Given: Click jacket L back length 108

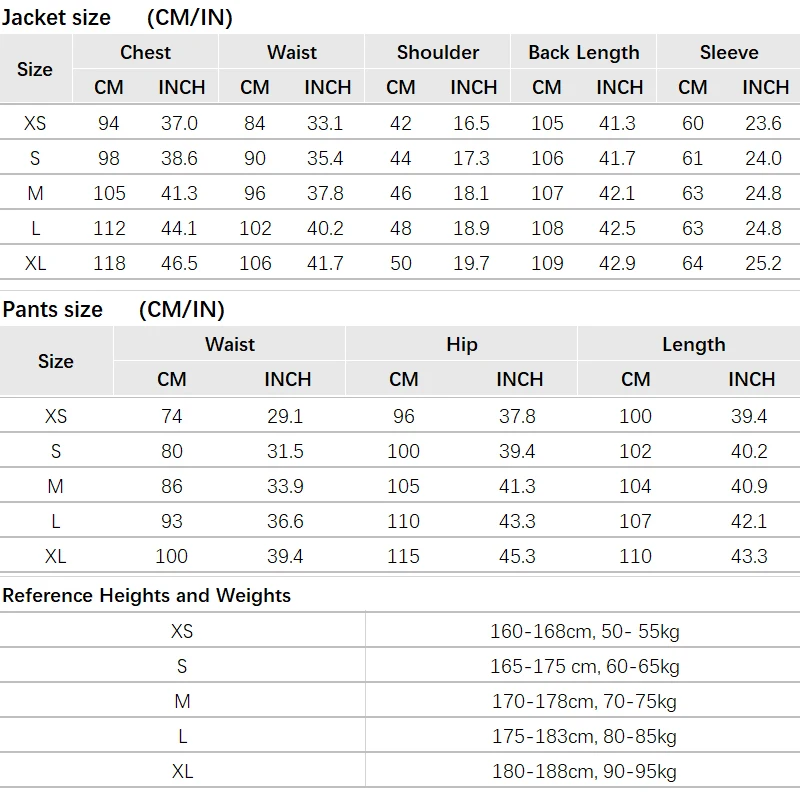Looking at the screenshot, I should 547,228.
